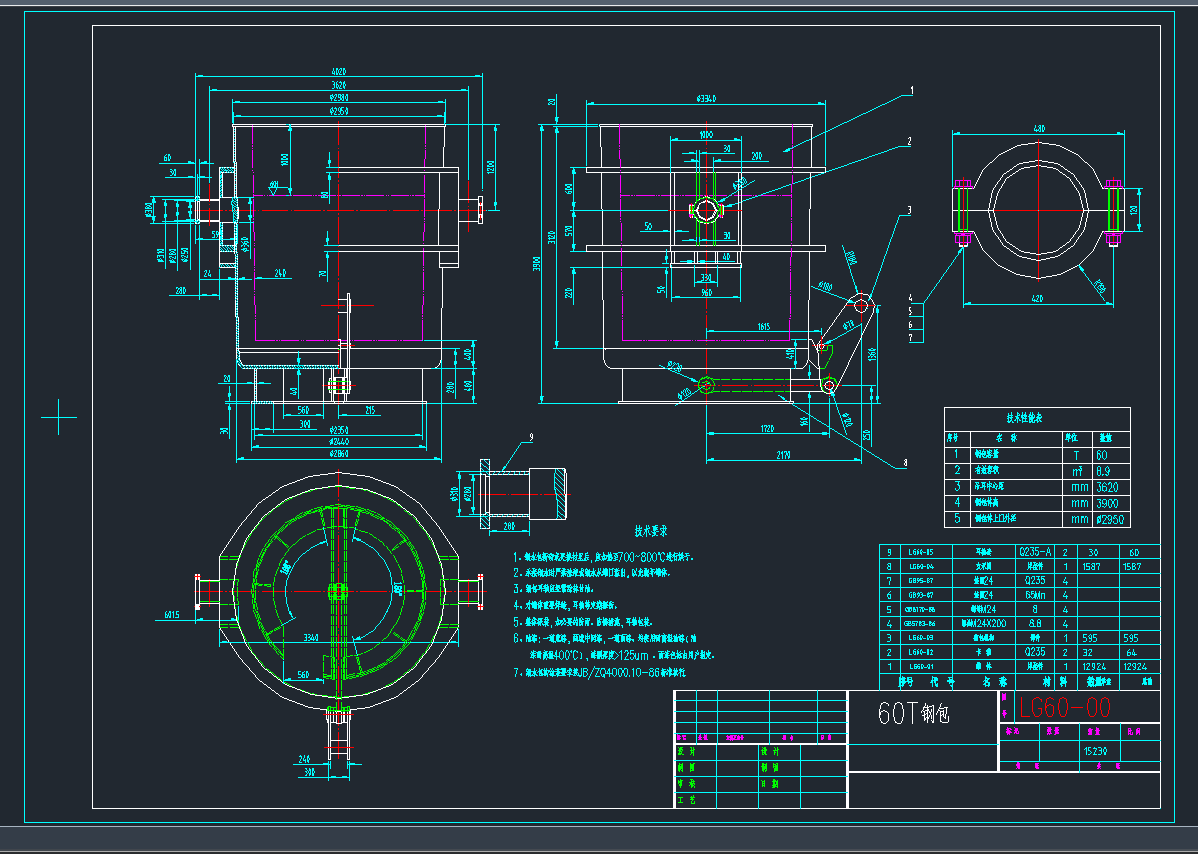Select the ø2950 value in technical table

[1110, 519]
